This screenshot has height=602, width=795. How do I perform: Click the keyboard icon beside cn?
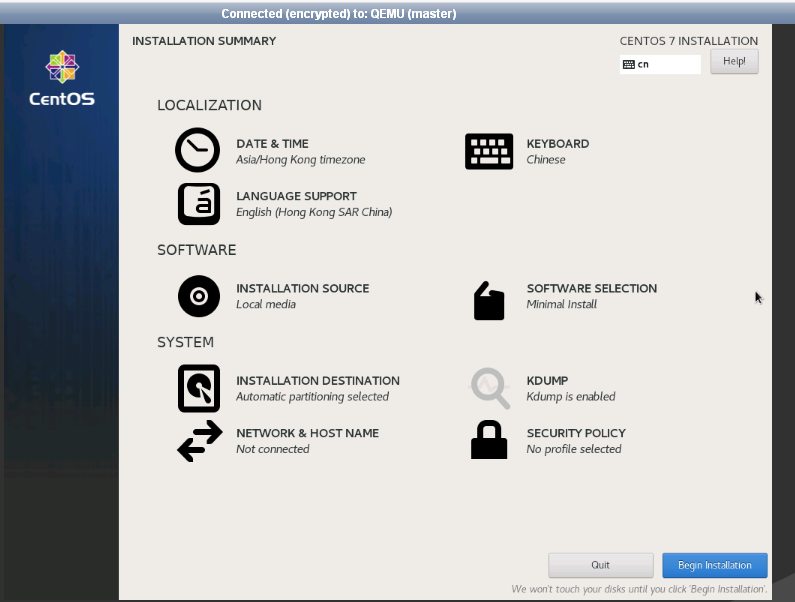coord(629,64)
